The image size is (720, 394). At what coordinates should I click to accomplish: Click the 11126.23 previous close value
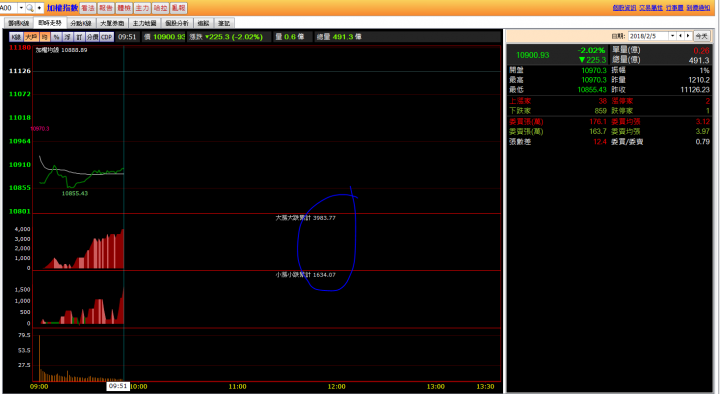tap(695, 90)
